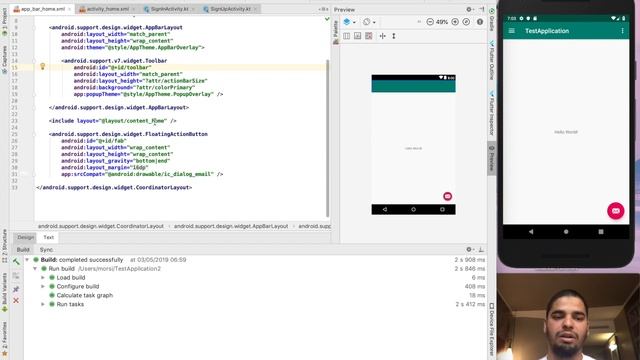Hide the Preview panel
Image resolution: width=640 pixels, height=360 pixels.
(482, 9)
